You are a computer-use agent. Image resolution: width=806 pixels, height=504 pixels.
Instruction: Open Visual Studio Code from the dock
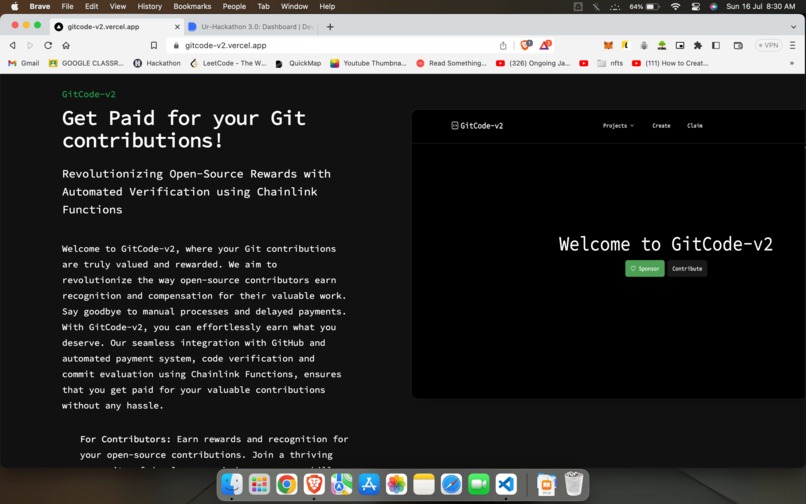pos(506,484)
